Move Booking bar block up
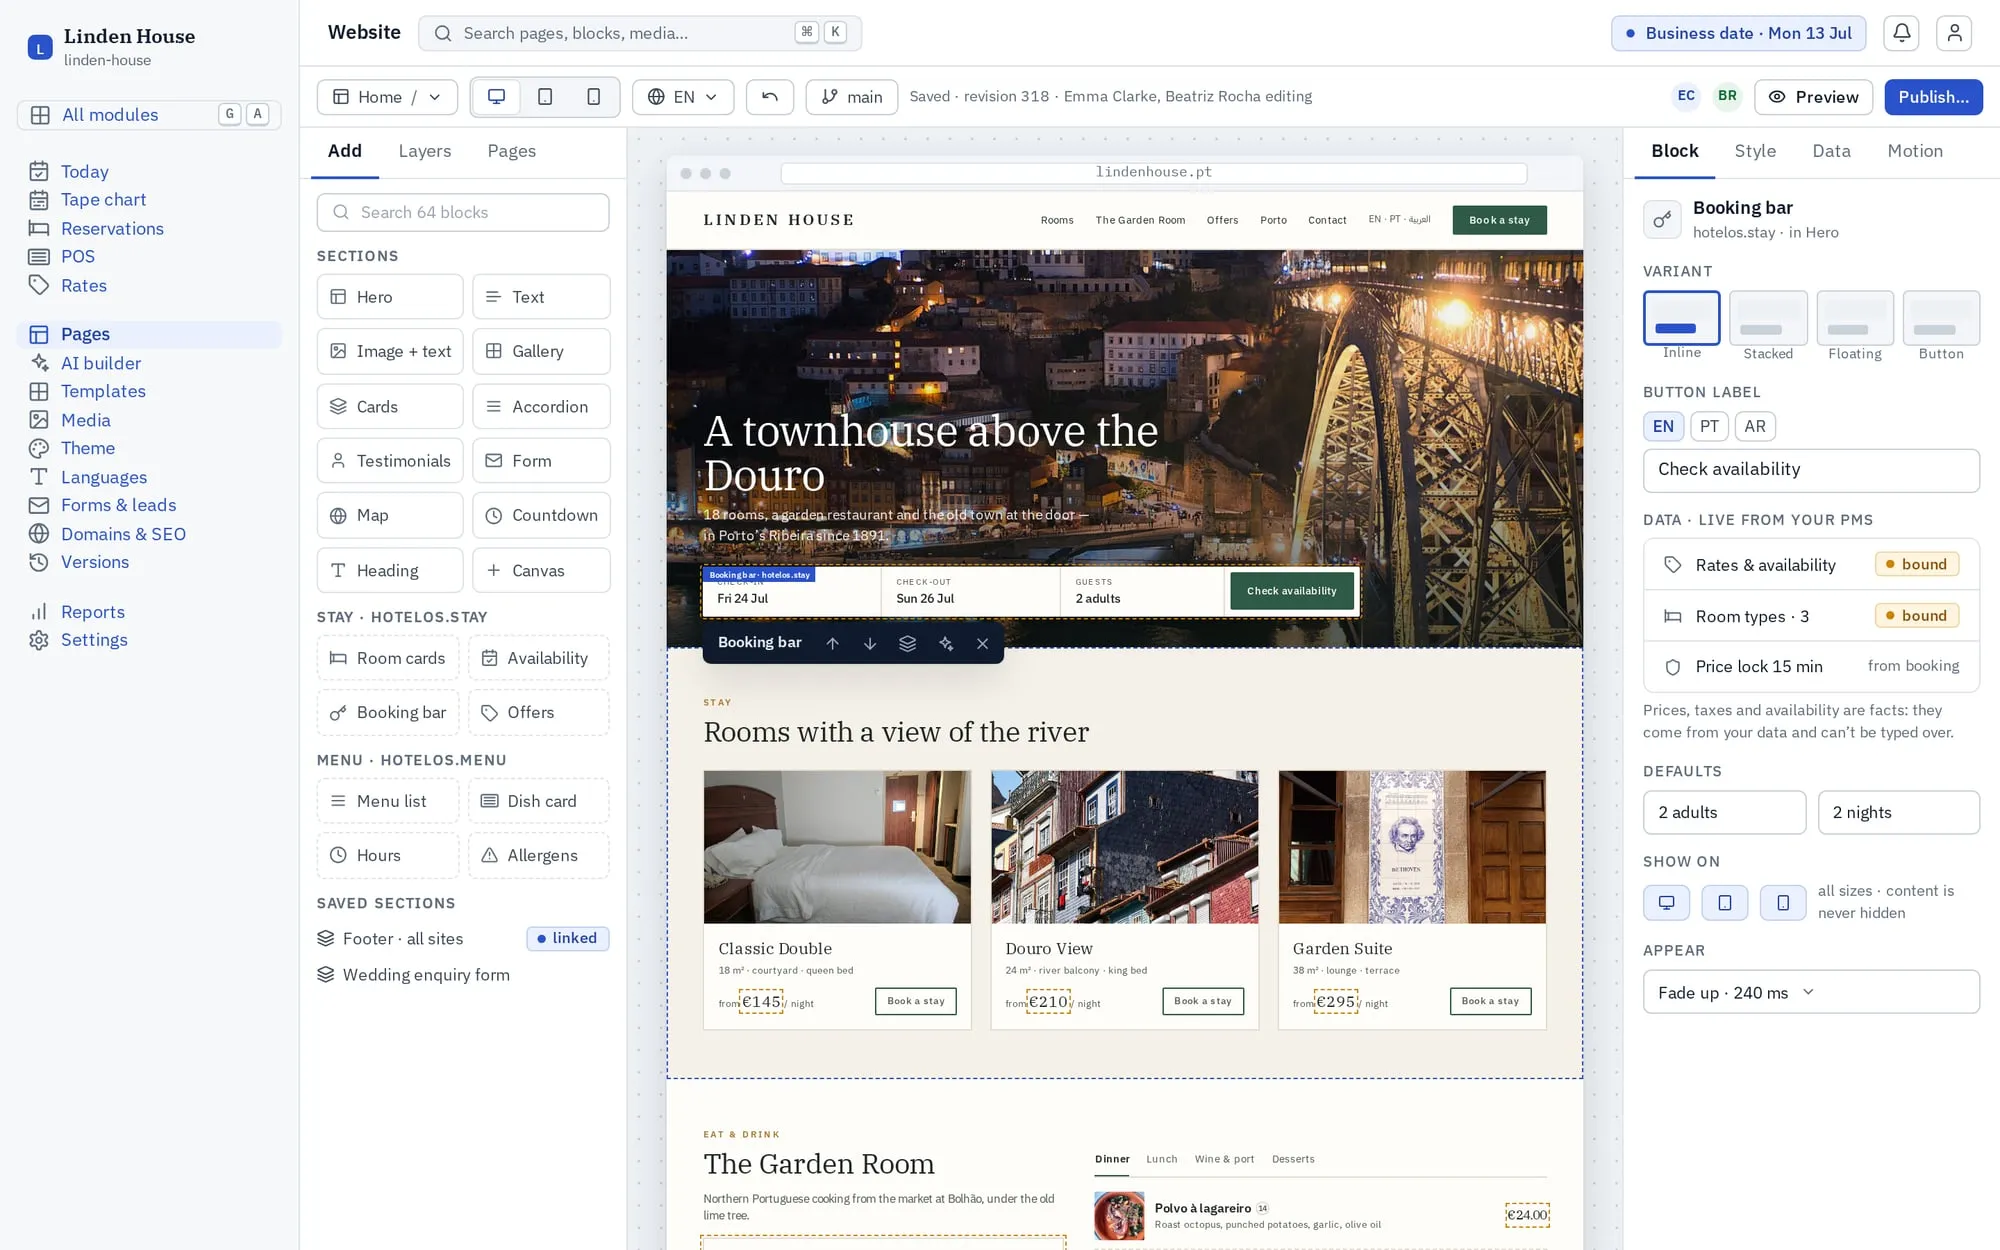 (x=832, y=643)
